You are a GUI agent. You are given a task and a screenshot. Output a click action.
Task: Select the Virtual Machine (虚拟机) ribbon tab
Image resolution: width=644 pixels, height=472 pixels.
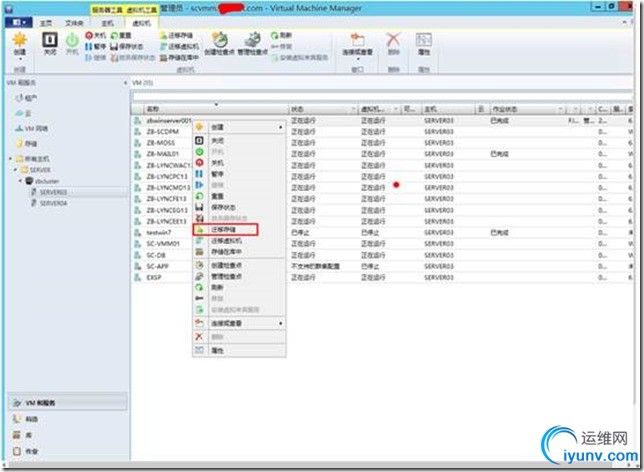pyautogui.click(x=142, y=23)
